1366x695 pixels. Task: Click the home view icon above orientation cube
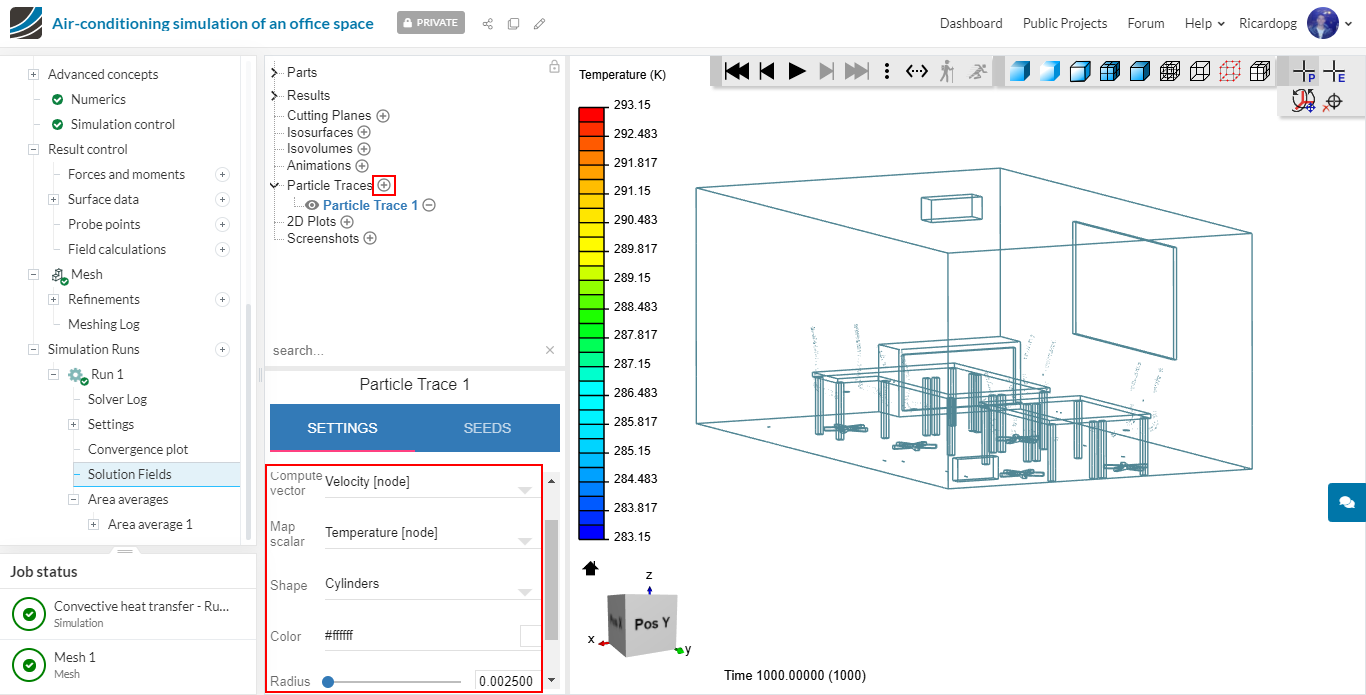[590, 568]
